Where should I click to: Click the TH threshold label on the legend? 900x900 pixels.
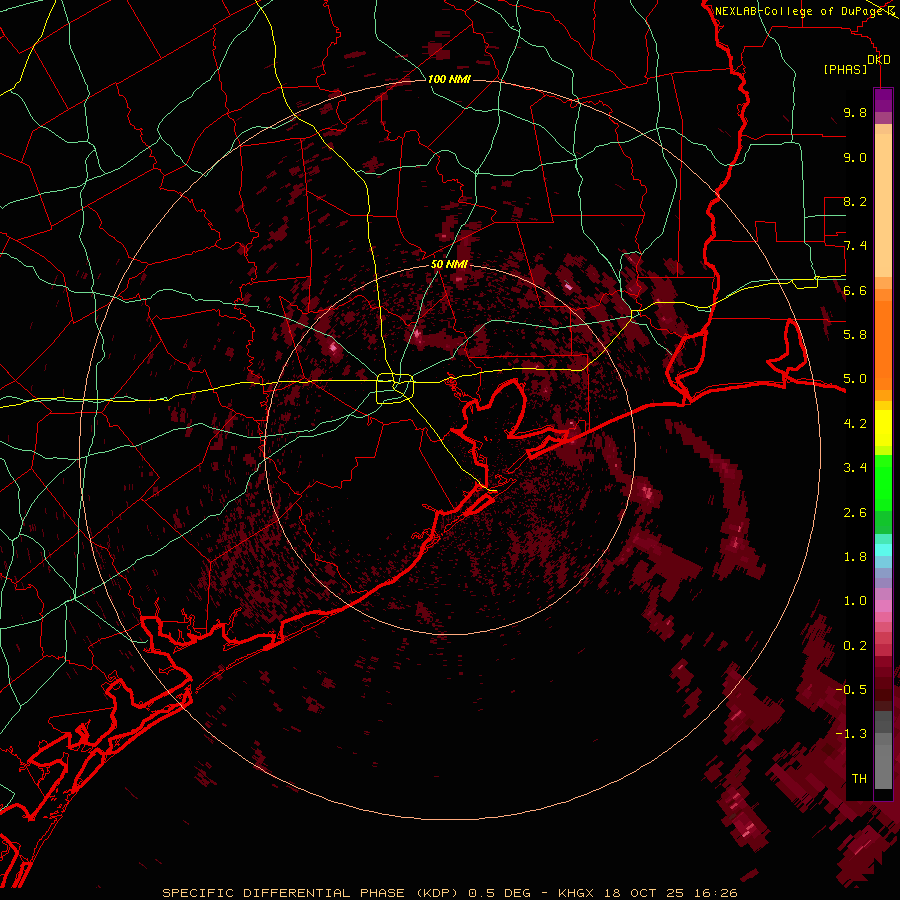coord(859,779)
